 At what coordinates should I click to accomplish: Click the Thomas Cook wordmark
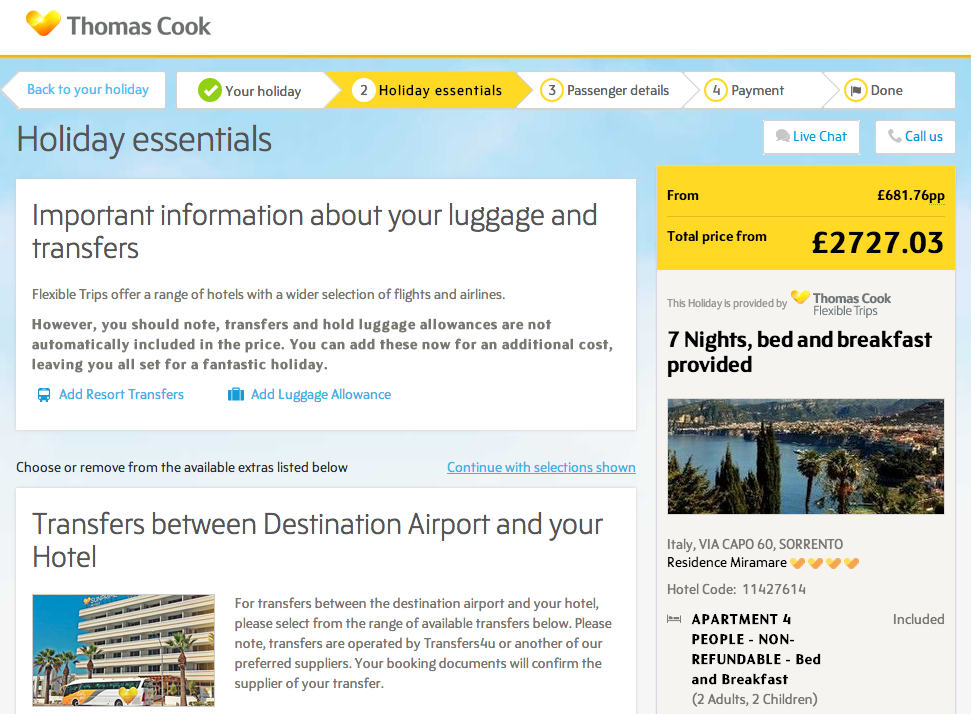(139, 26)
